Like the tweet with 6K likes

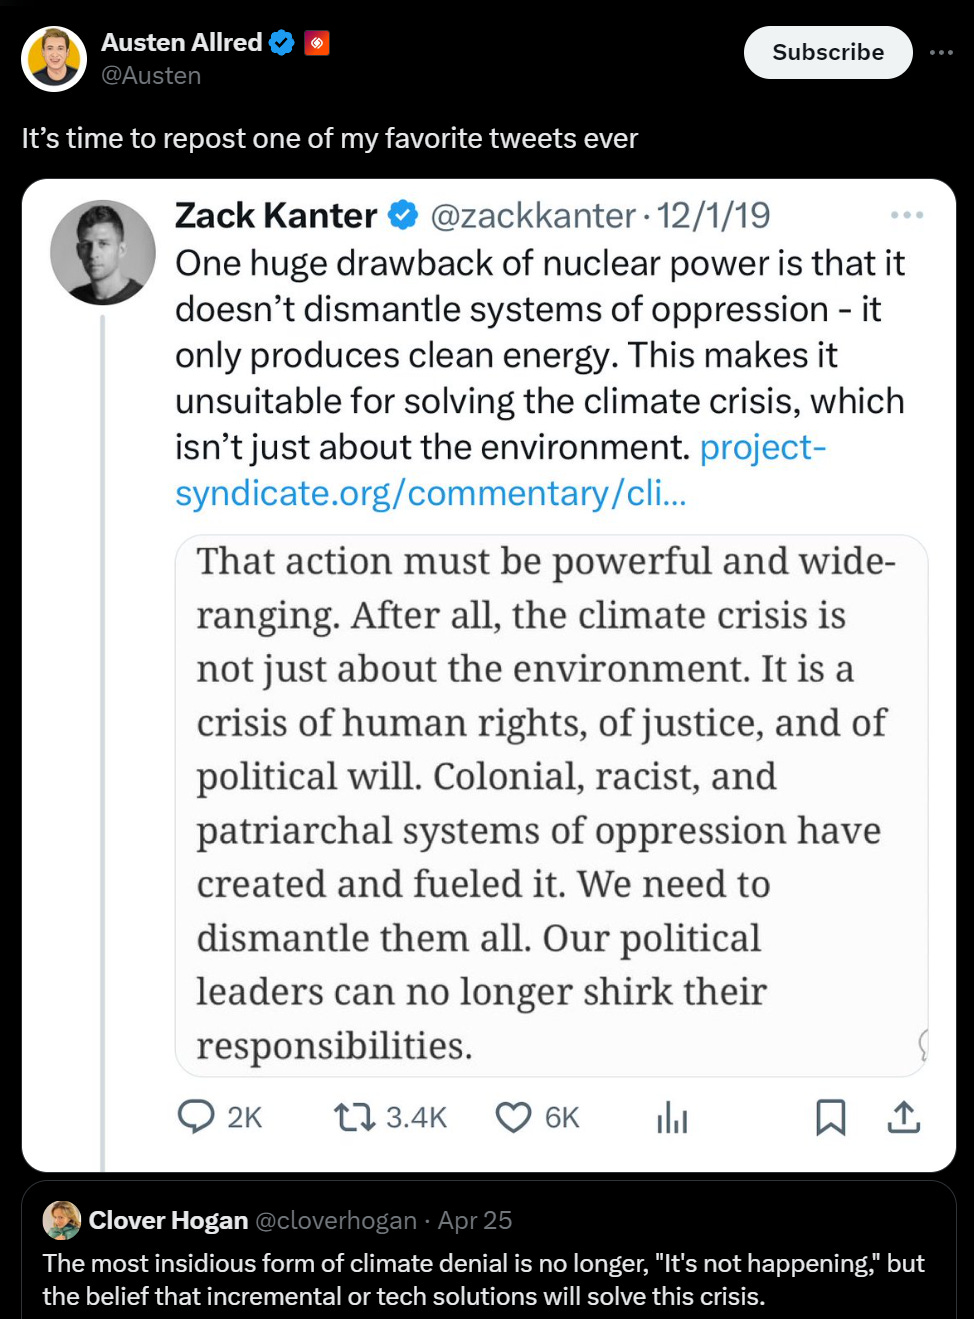point(514,1116)
